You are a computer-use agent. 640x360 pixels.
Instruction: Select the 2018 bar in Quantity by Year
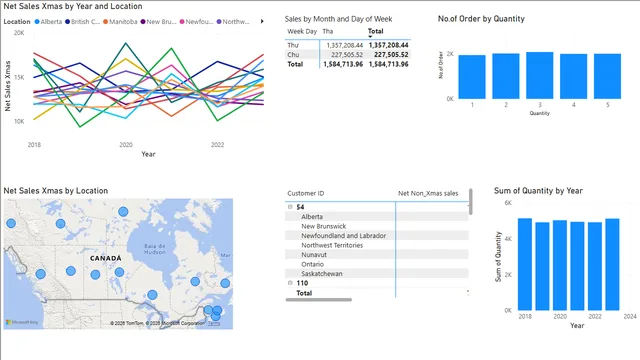525,264
